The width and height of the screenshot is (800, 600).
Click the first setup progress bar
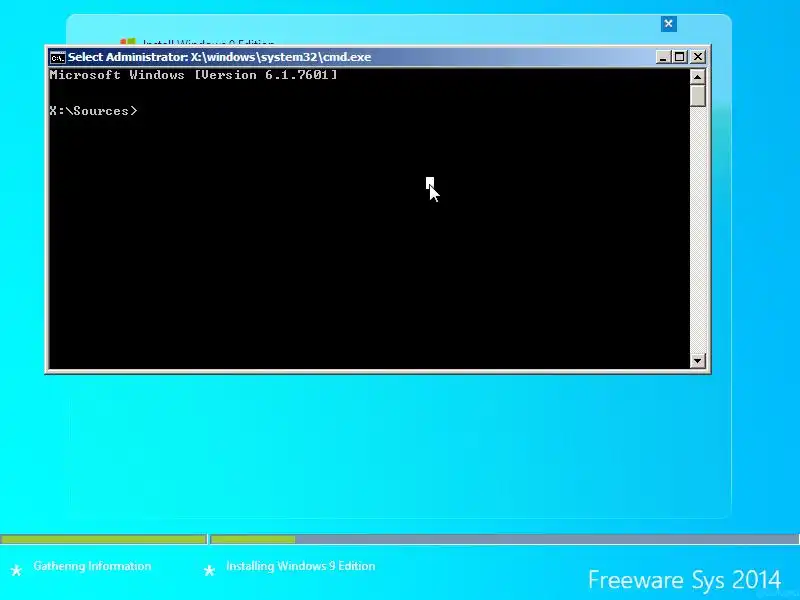click(x=104, y=539)
